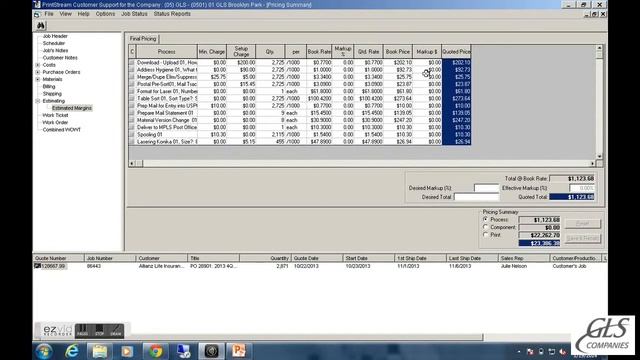Image resolution: width=640 pixels, height=360 pixels.
Task: Open the View menu
Action: [x=65, y=14]
